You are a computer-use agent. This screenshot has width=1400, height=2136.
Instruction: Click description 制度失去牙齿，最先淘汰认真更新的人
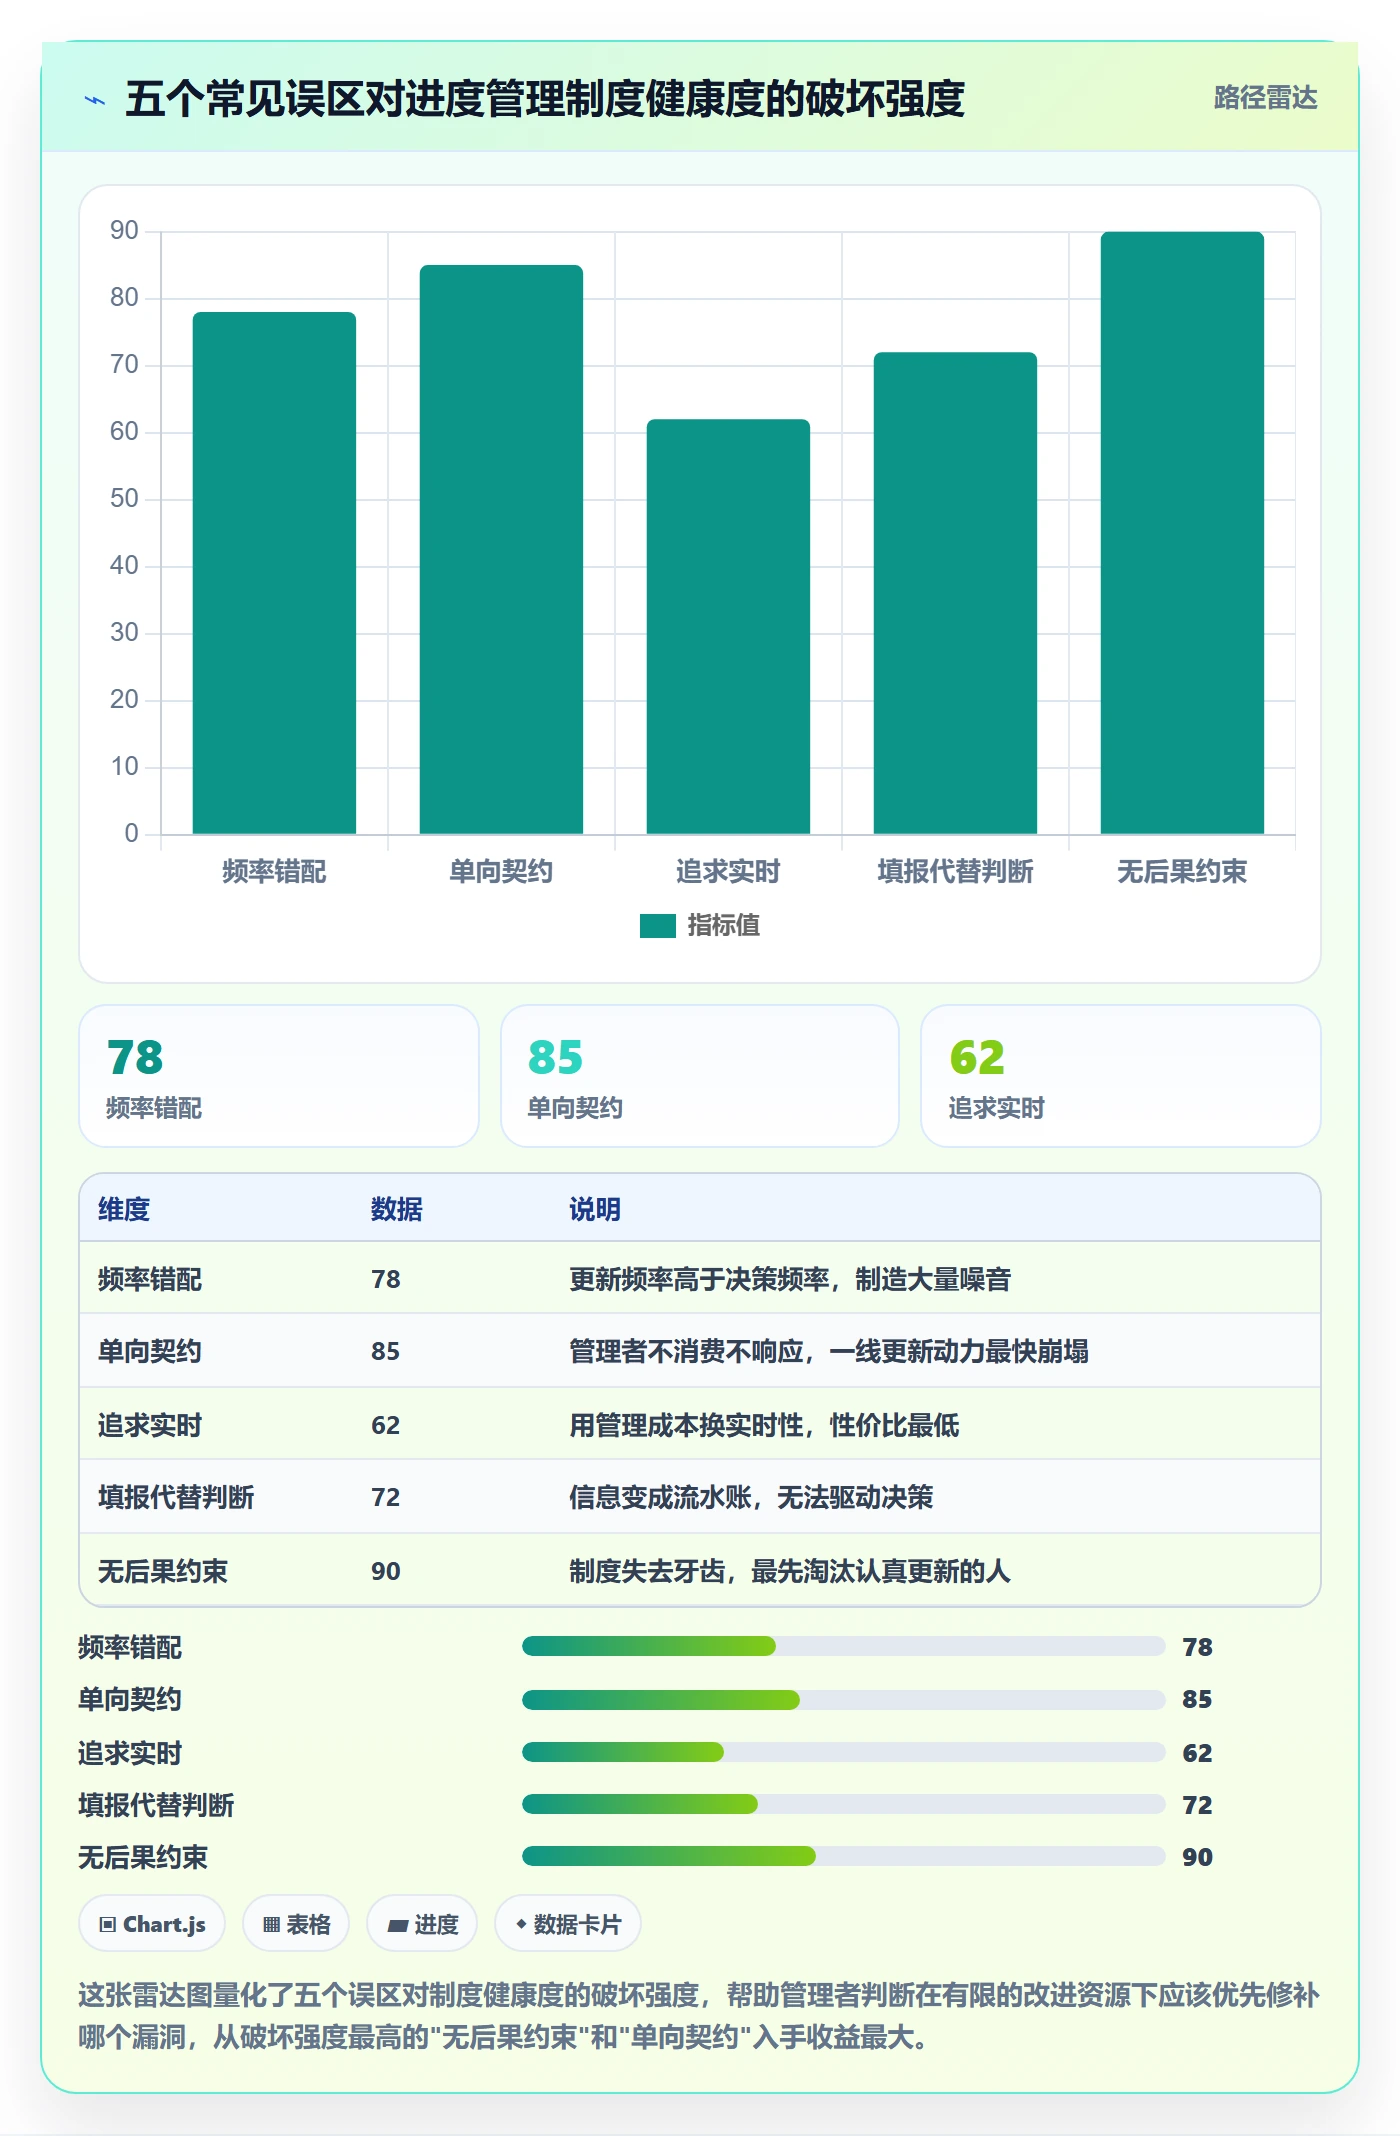790,1571
